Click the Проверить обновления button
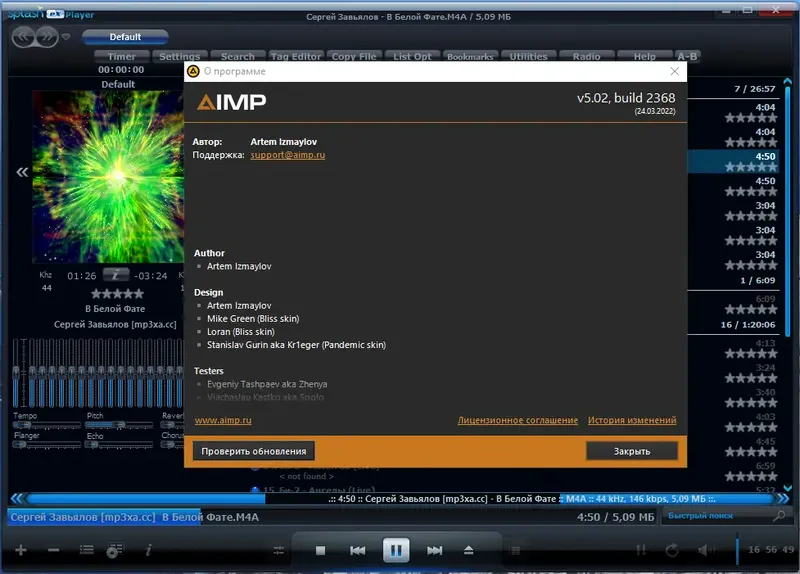The width and height of the screenshot is (800, 574). point(254,451)
